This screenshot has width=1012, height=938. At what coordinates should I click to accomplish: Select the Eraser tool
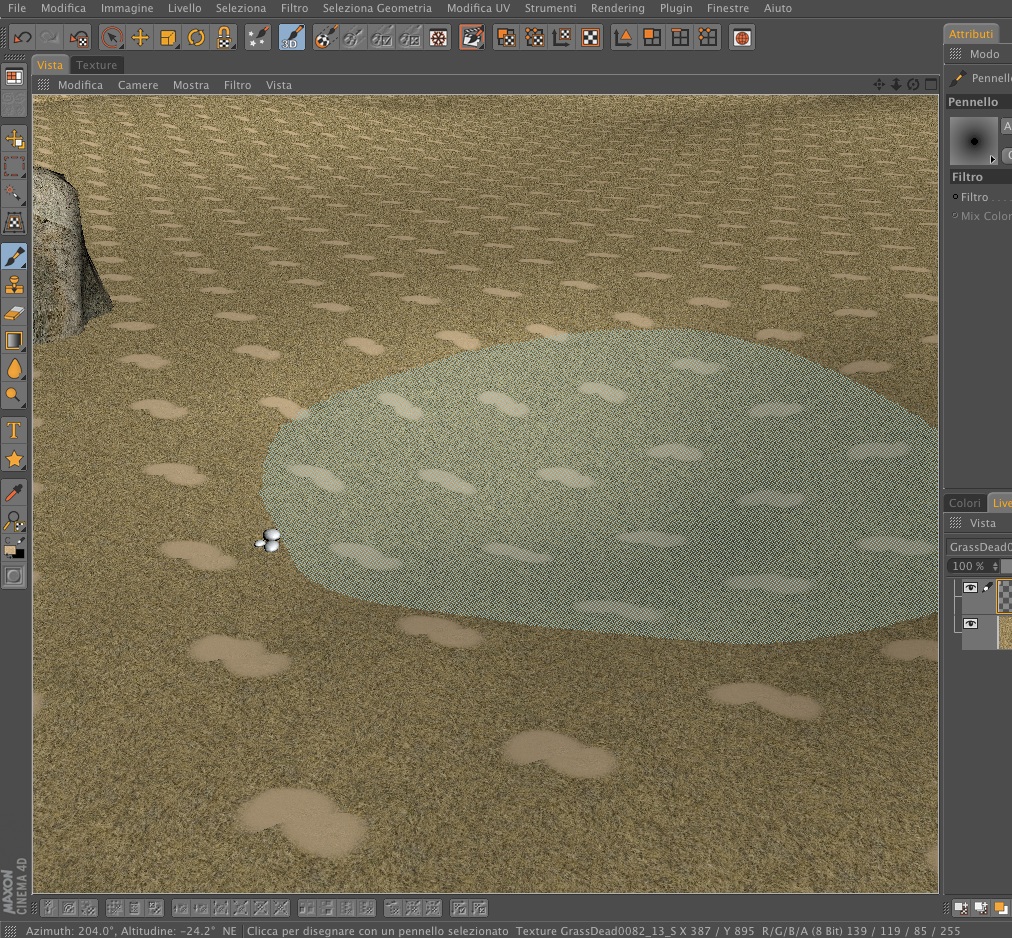click(14, 312)
